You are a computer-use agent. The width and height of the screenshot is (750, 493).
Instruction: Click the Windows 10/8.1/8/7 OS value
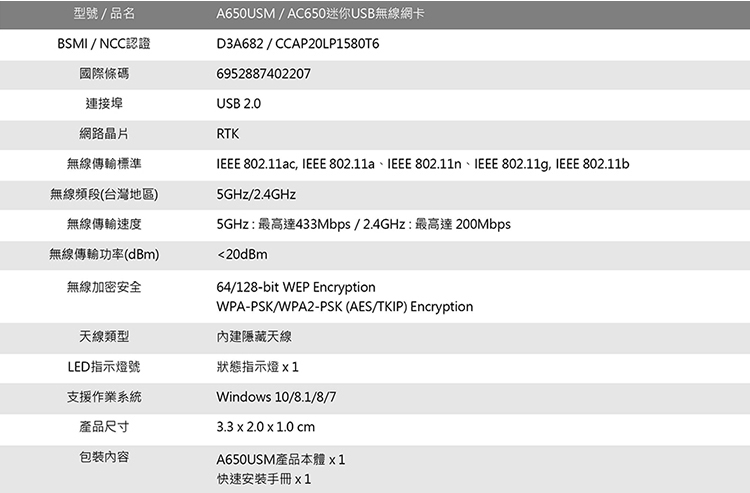277,397
